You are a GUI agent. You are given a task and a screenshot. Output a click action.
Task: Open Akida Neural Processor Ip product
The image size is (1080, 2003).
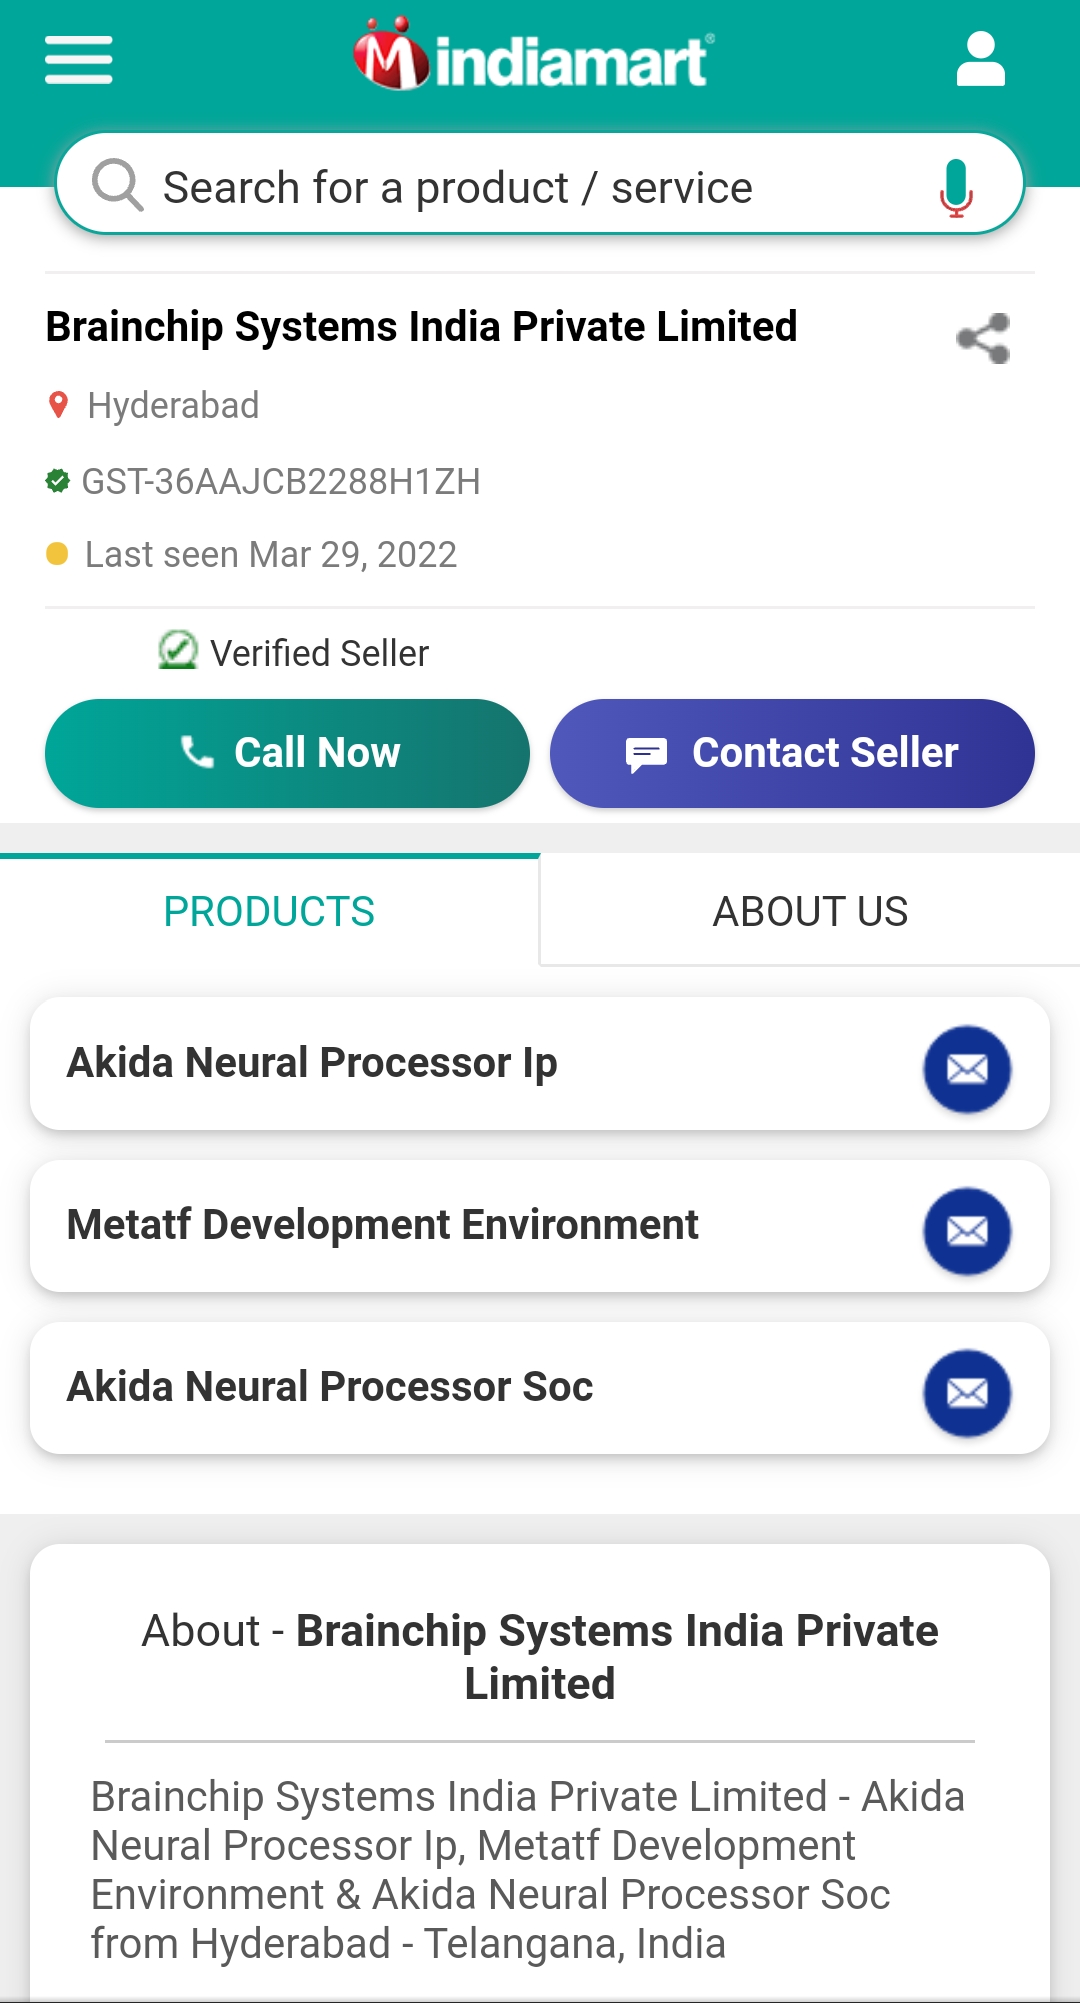[x=311, y=1063]
